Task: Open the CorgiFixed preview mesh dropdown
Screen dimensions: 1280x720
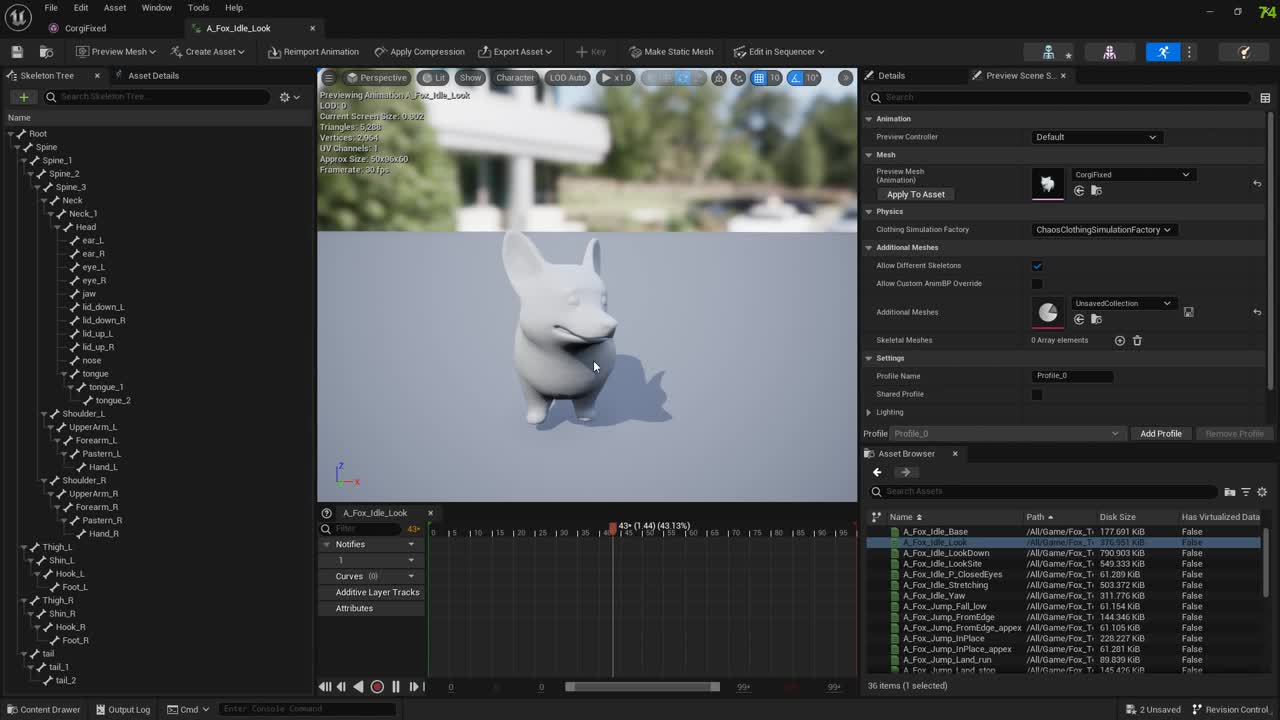Action: pyautogui.click(x=1133, y=175)
